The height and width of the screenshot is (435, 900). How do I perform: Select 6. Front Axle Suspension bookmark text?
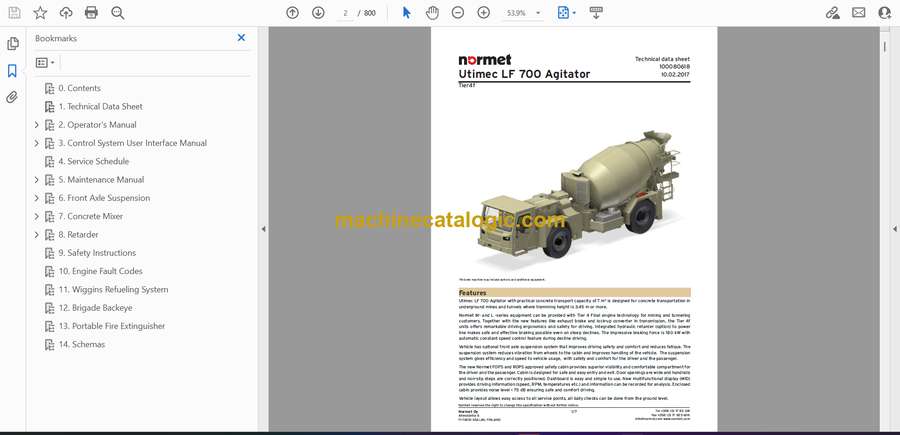pyautogui.click(x=104, y=198)
